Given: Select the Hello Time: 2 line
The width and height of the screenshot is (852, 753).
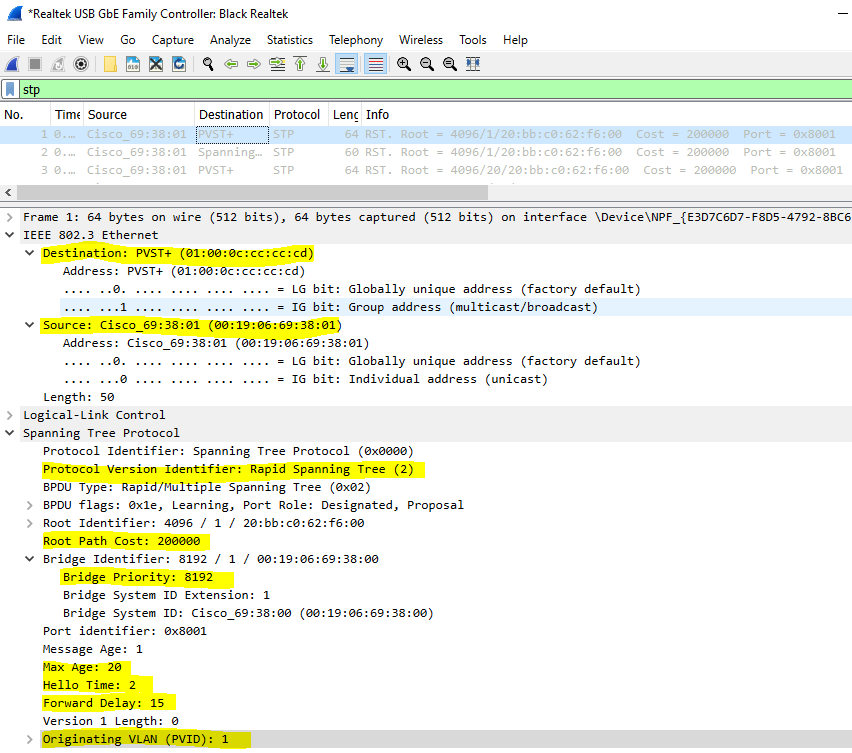Looking at the screenshot, I should click(x=90, y=685).
